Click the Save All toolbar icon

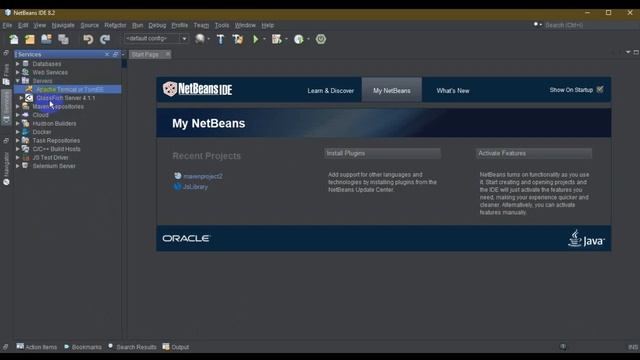pyautogui.click(x=63, y=39)
